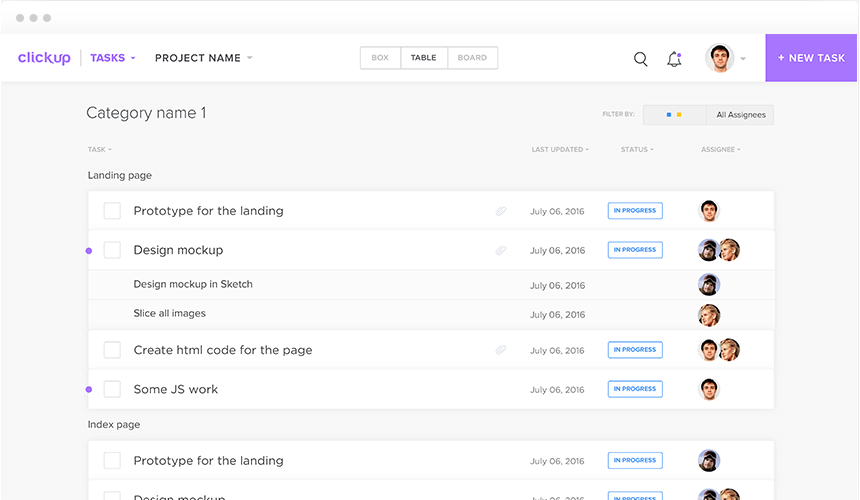860x500 pixels.
Task: Click attachment paperclip on Prototype for the landing
Action: tap(501, 211)
